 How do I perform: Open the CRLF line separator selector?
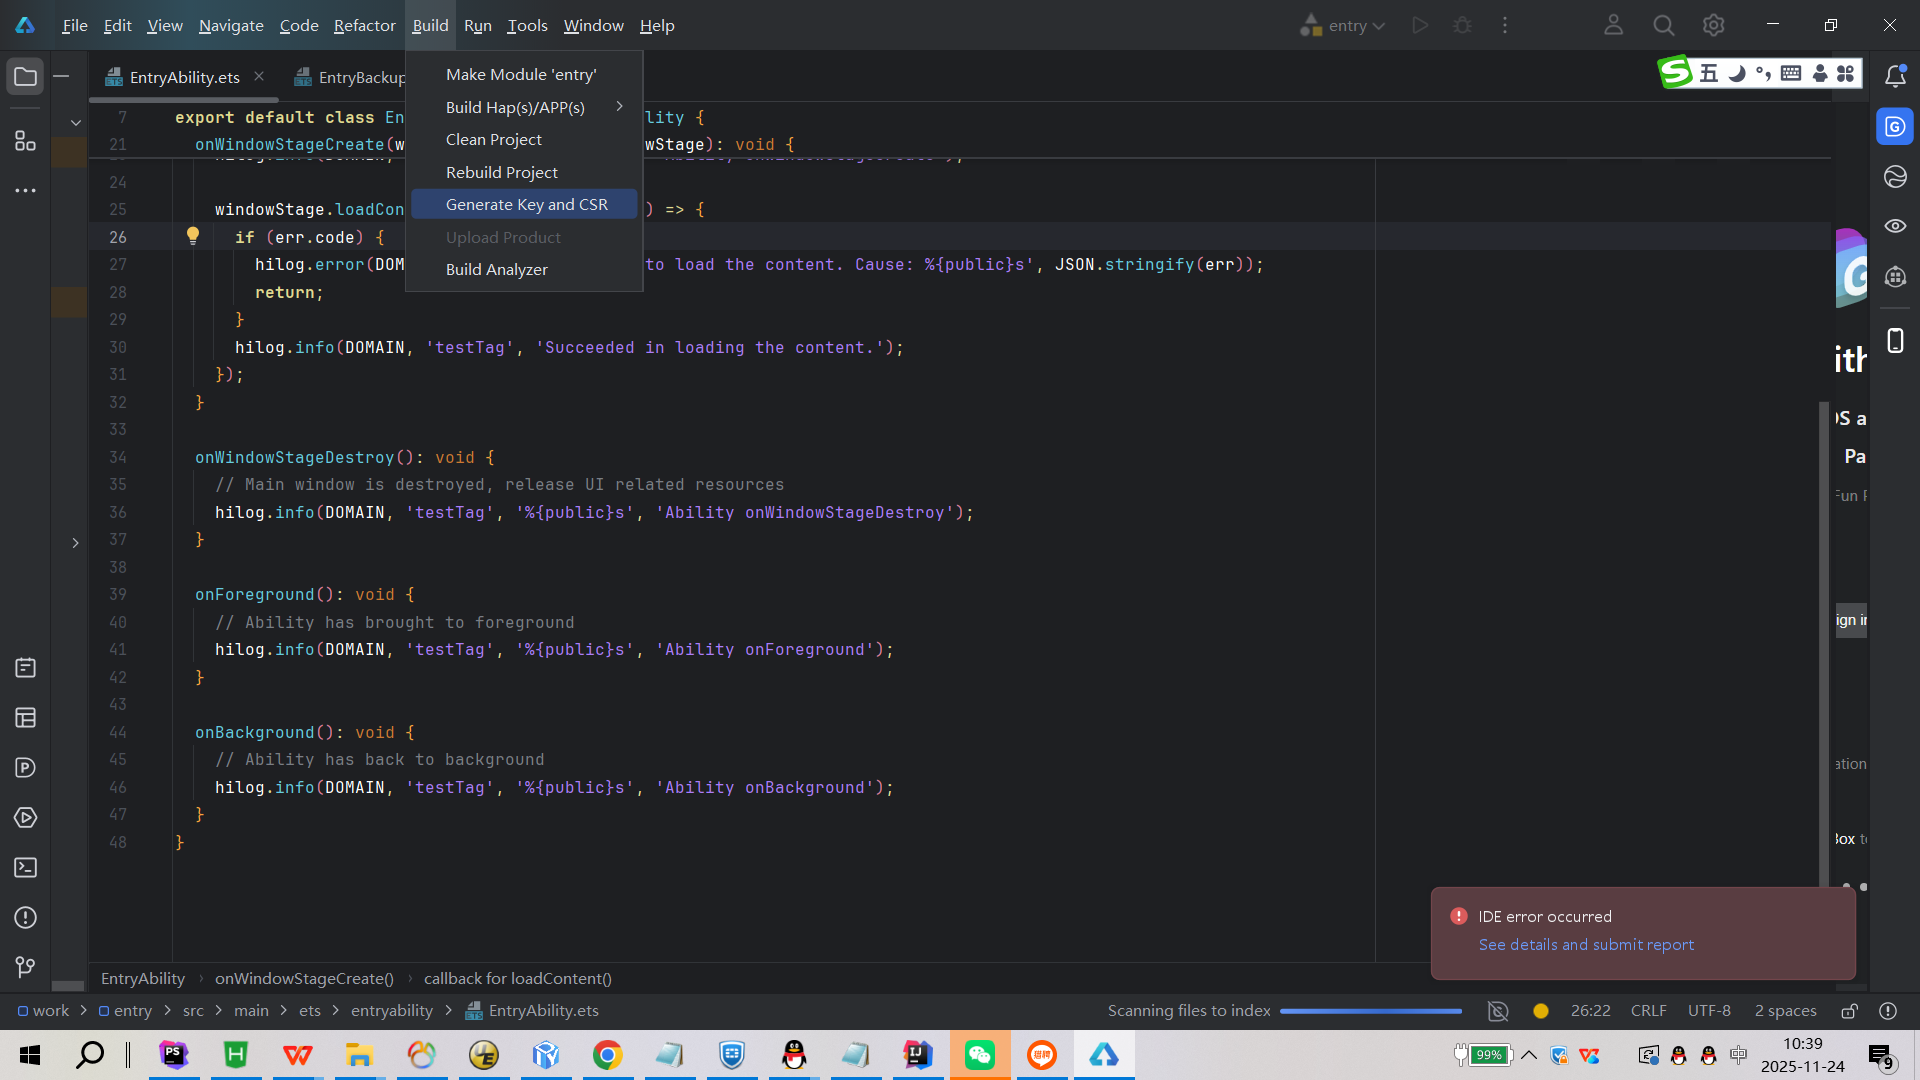[1647, 1011]
